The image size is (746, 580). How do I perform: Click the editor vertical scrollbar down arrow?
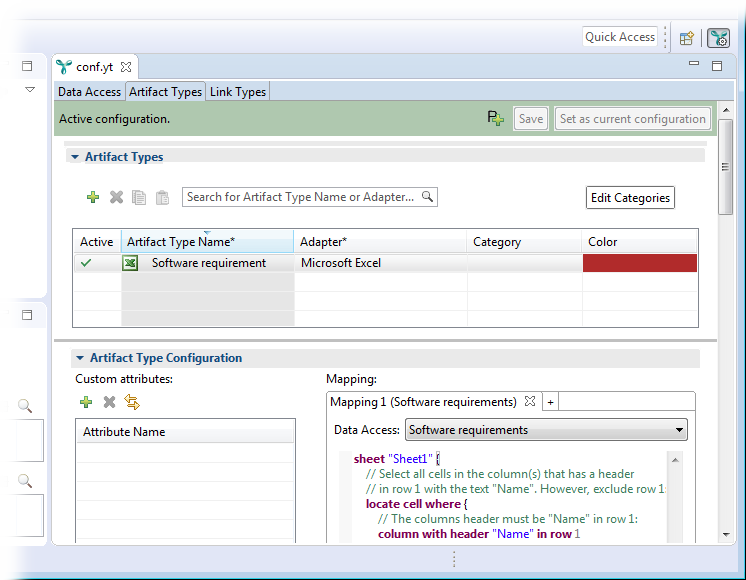pyautogui.click(x=726, y=534)
